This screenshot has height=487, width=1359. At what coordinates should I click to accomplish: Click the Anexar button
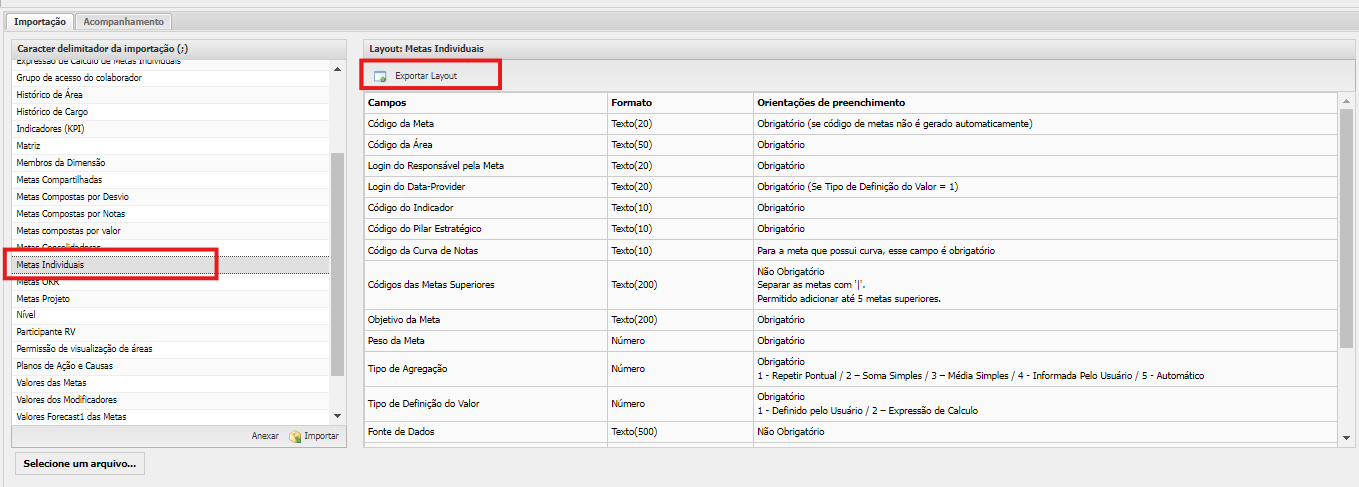[264, 436]
